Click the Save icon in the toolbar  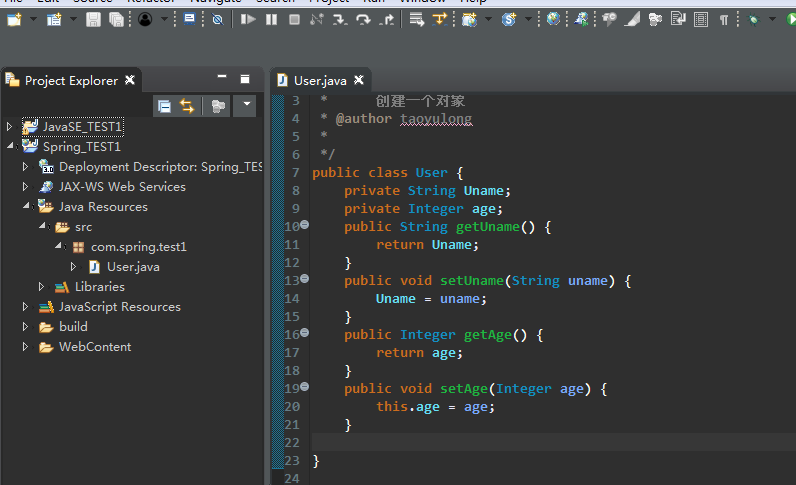point(93,19)
